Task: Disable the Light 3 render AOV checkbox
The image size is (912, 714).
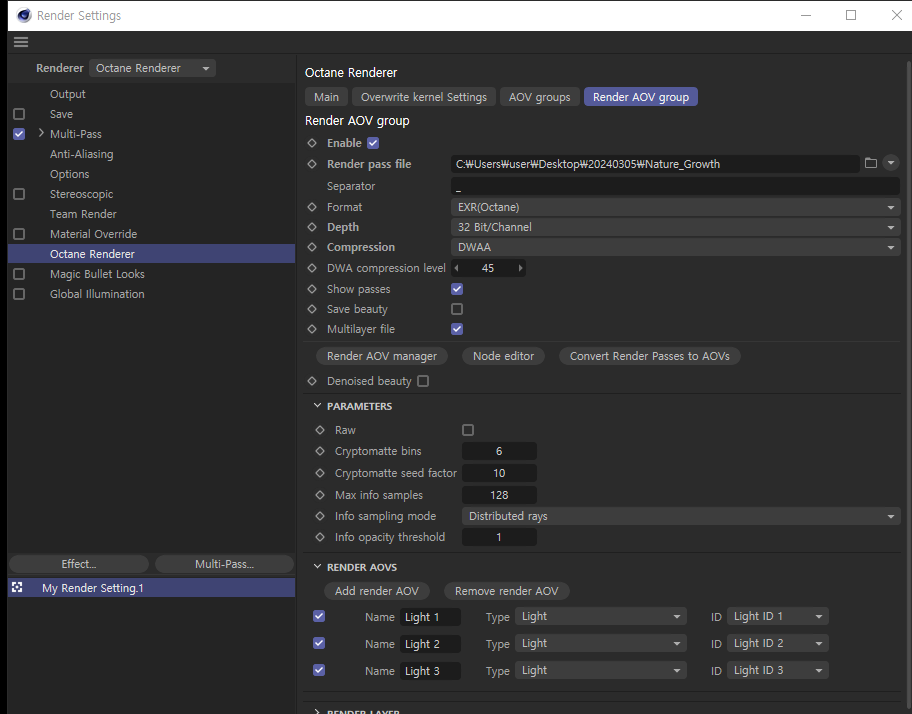Action: click(319, 670)
